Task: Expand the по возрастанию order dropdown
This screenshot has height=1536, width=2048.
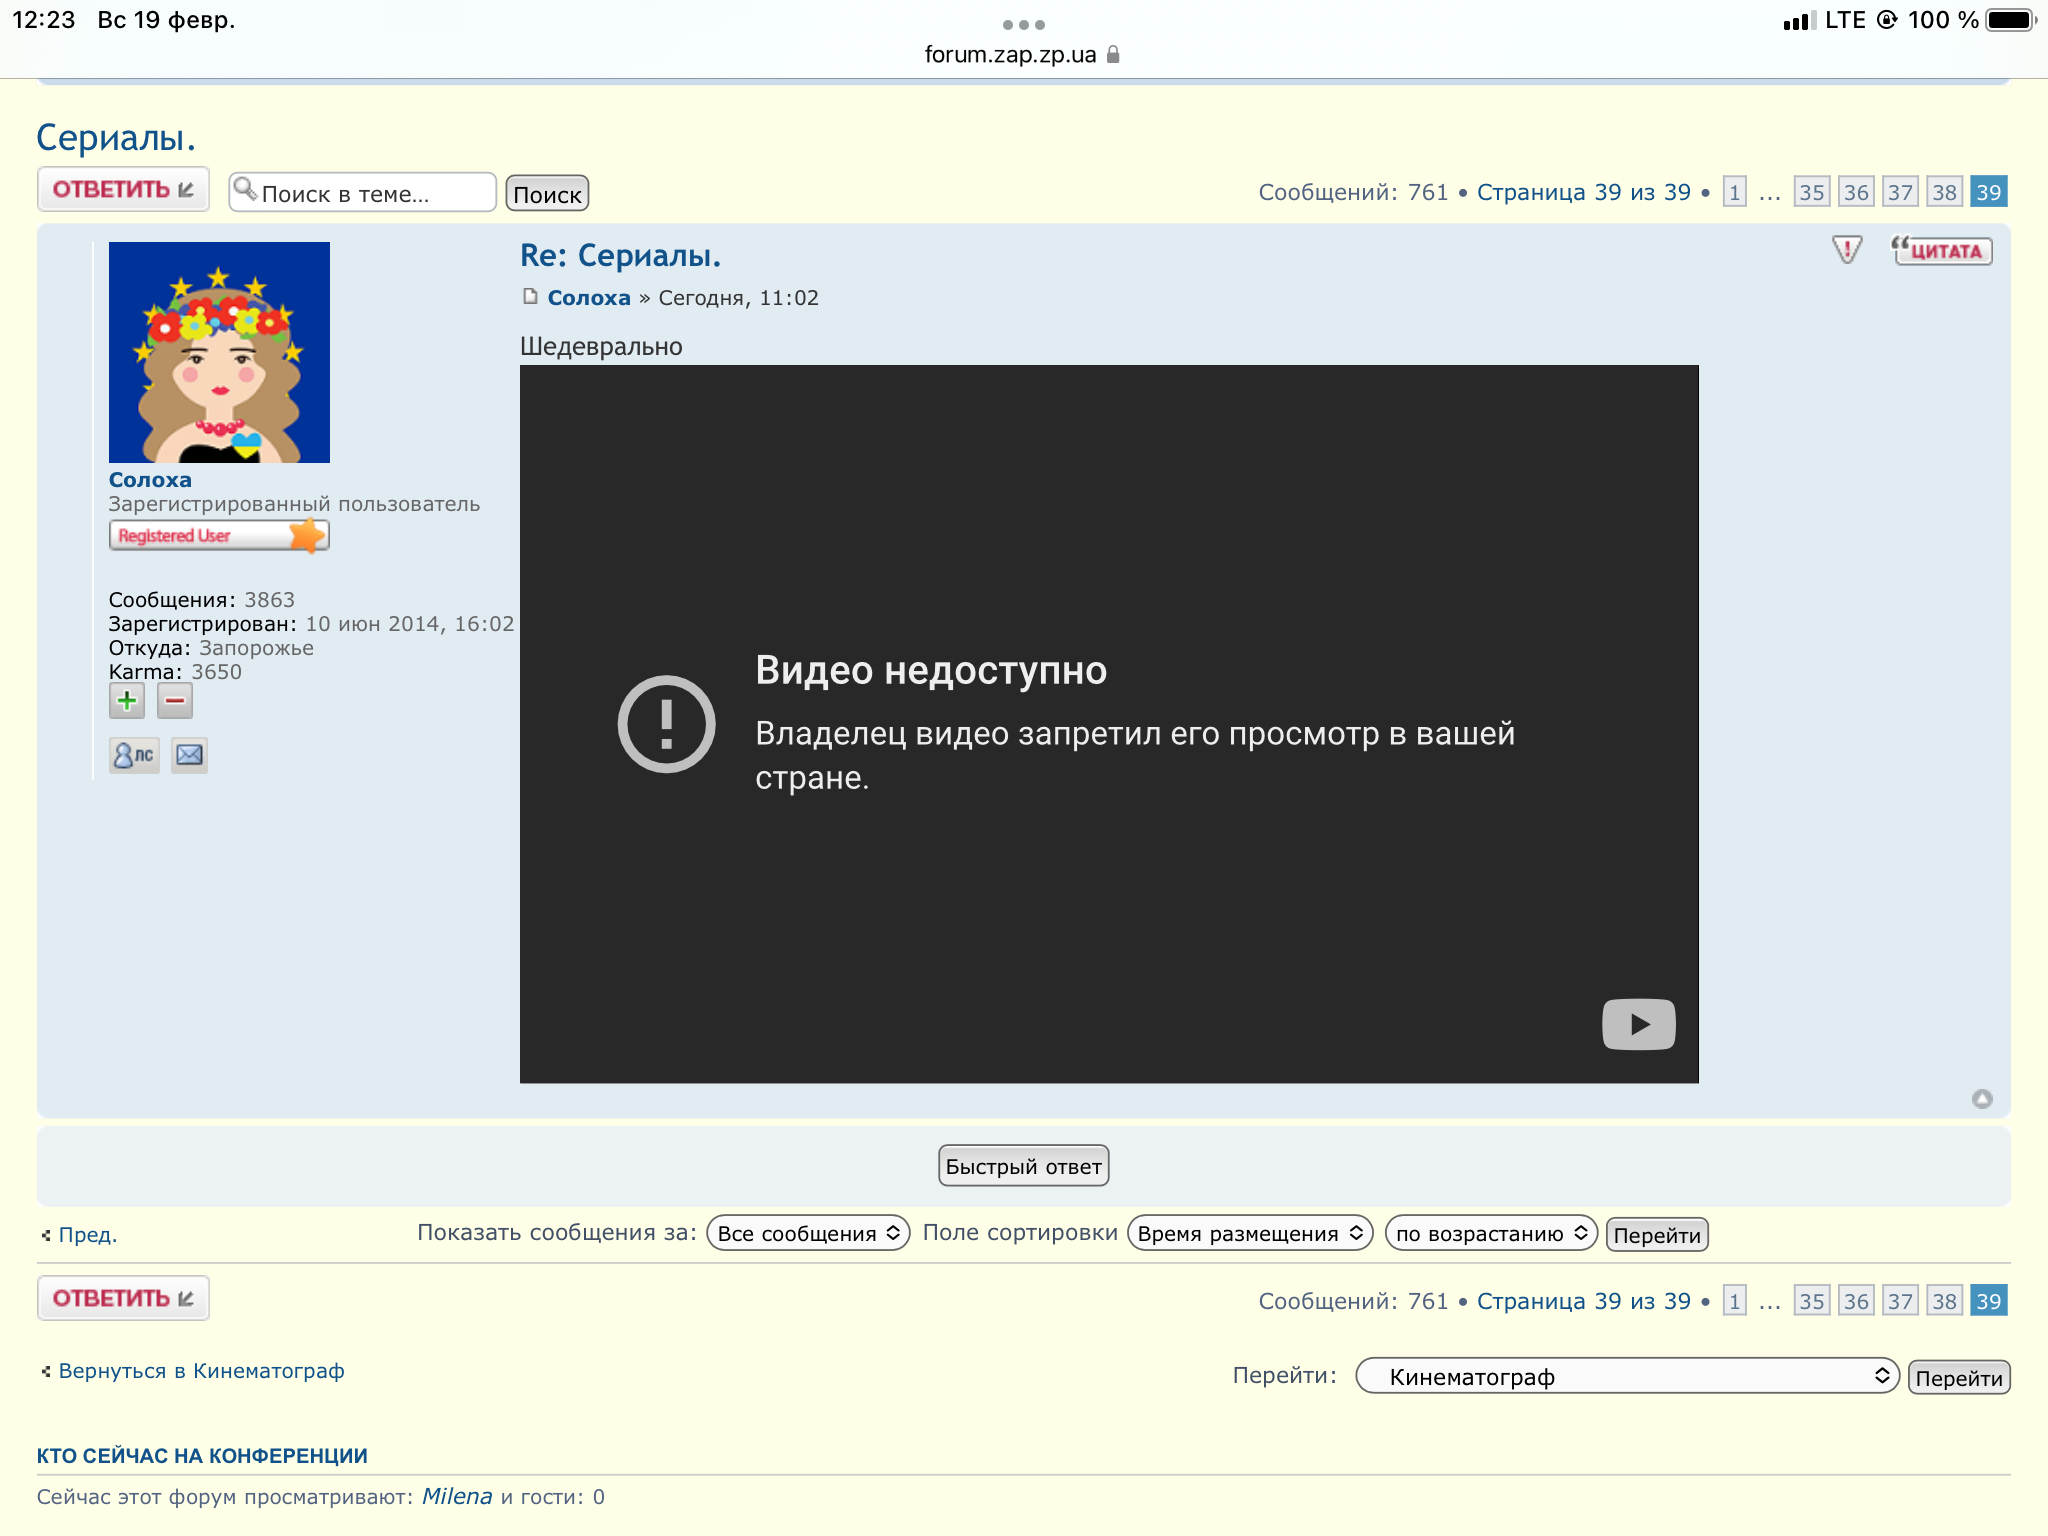Action: point(1490,1233)
